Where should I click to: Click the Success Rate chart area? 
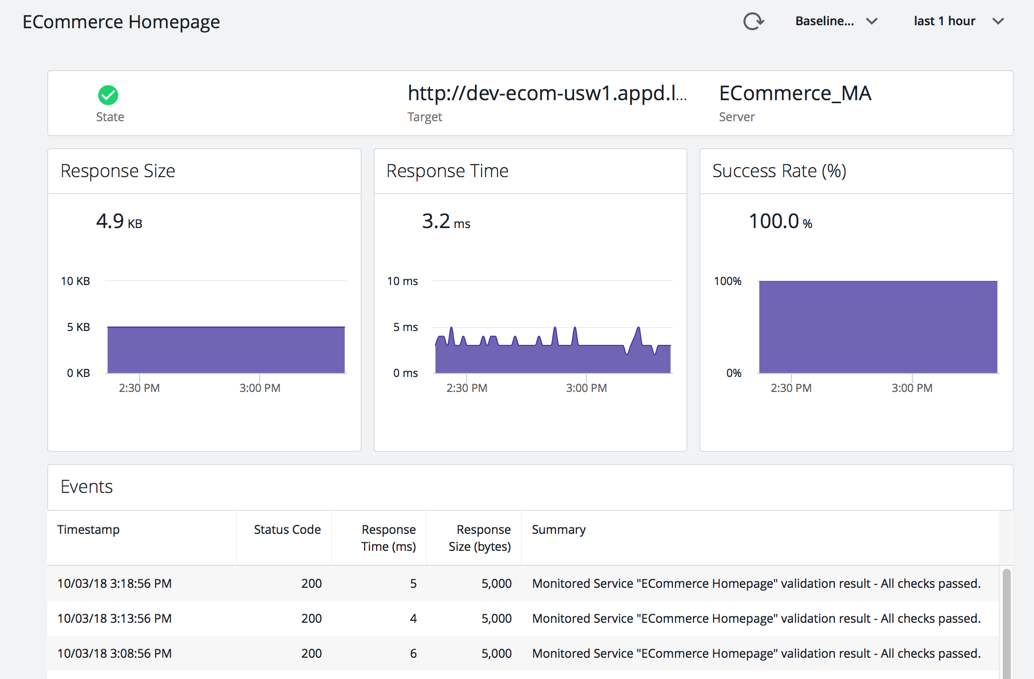coord(878,327)
